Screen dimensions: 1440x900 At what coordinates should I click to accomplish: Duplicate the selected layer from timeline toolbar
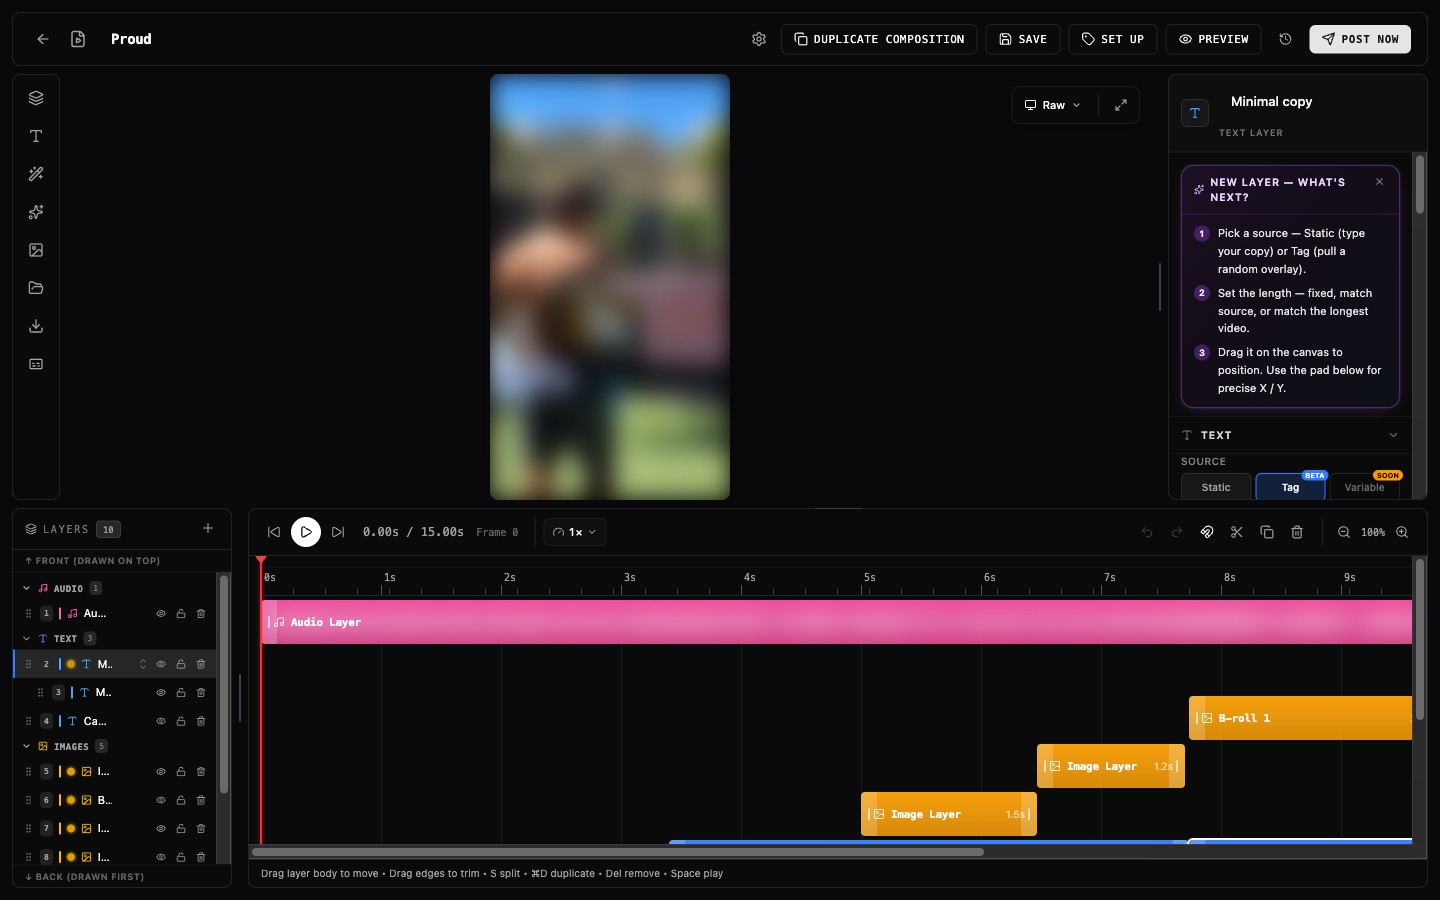(x=1267, y=532)
